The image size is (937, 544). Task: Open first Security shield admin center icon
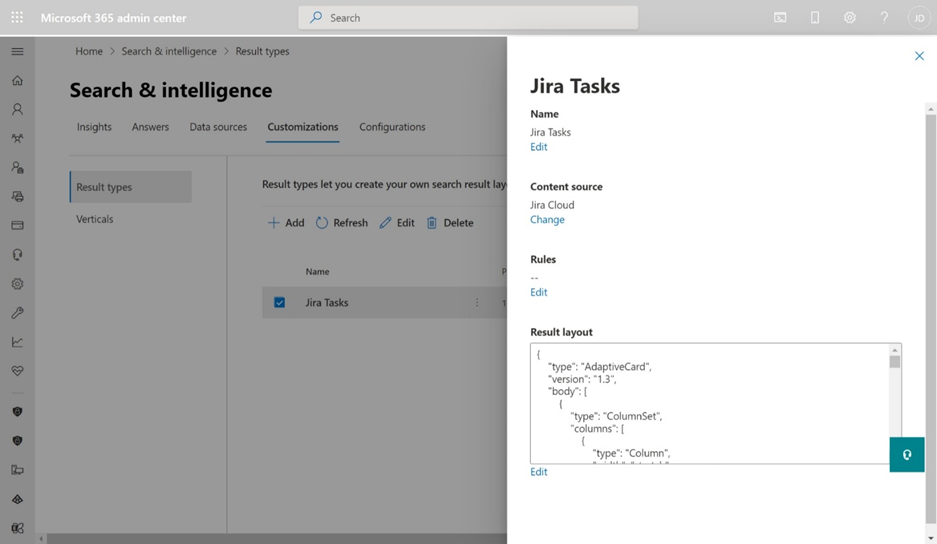[x=17, y=411]
